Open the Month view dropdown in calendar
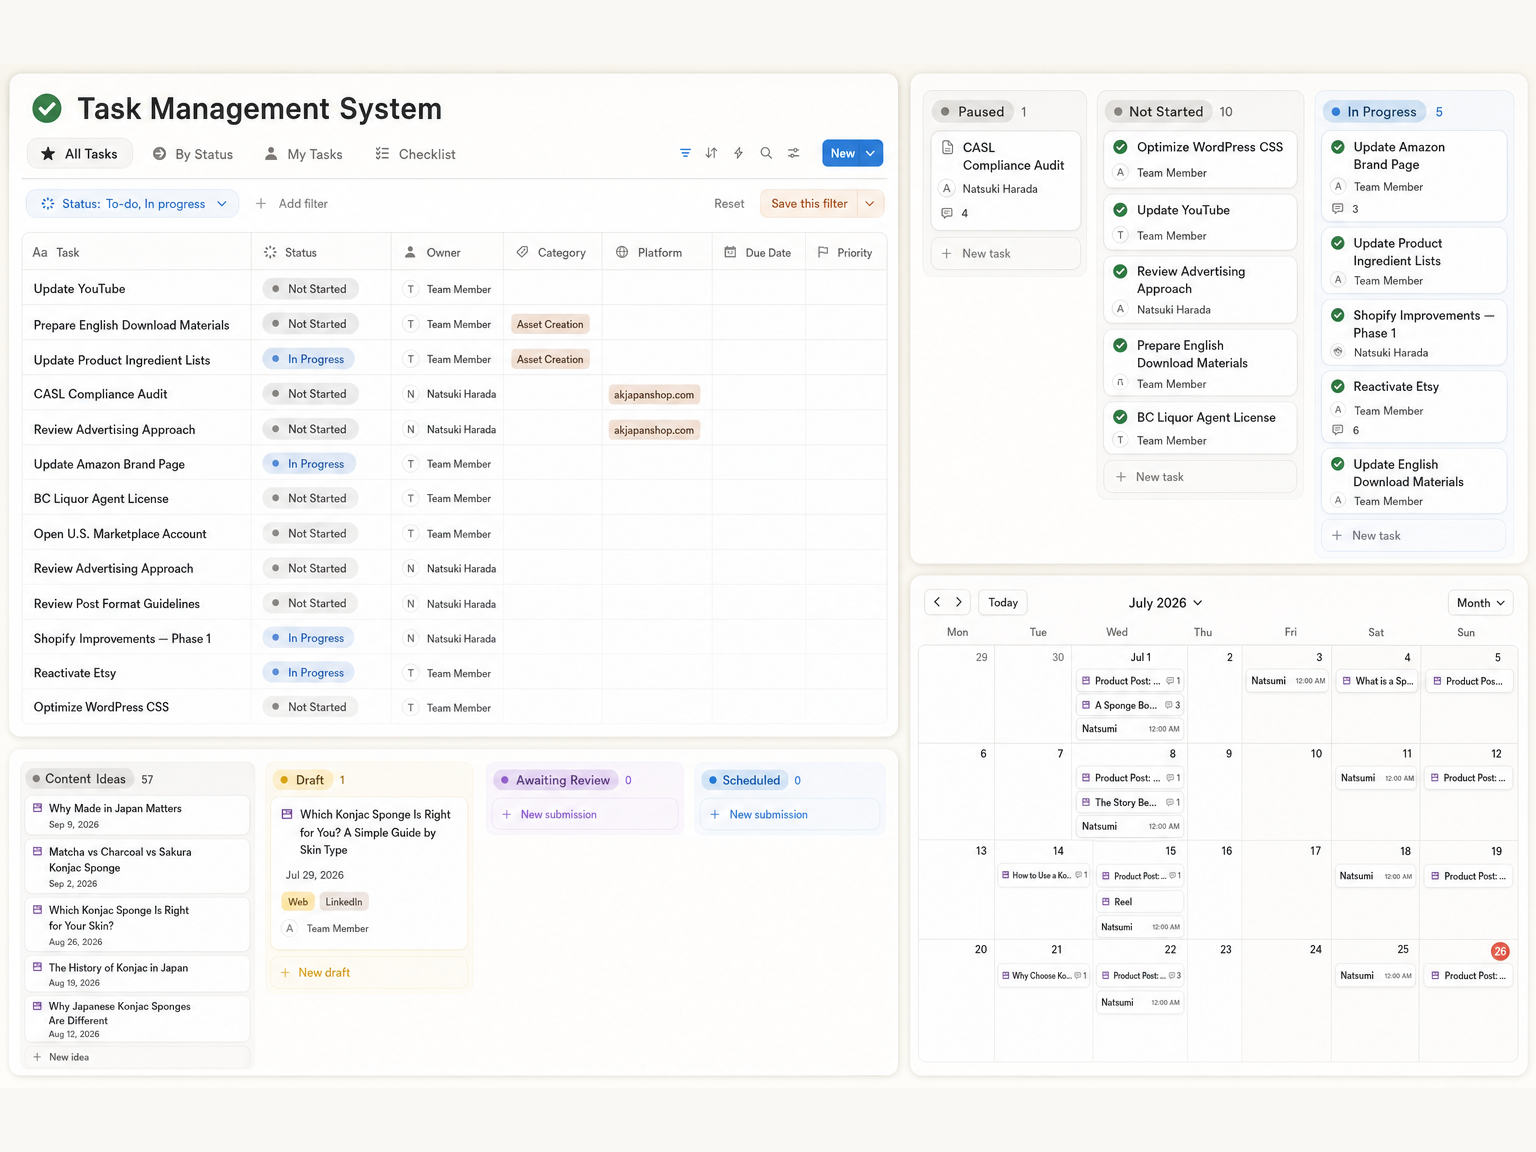 click(x=1481, y=602)
